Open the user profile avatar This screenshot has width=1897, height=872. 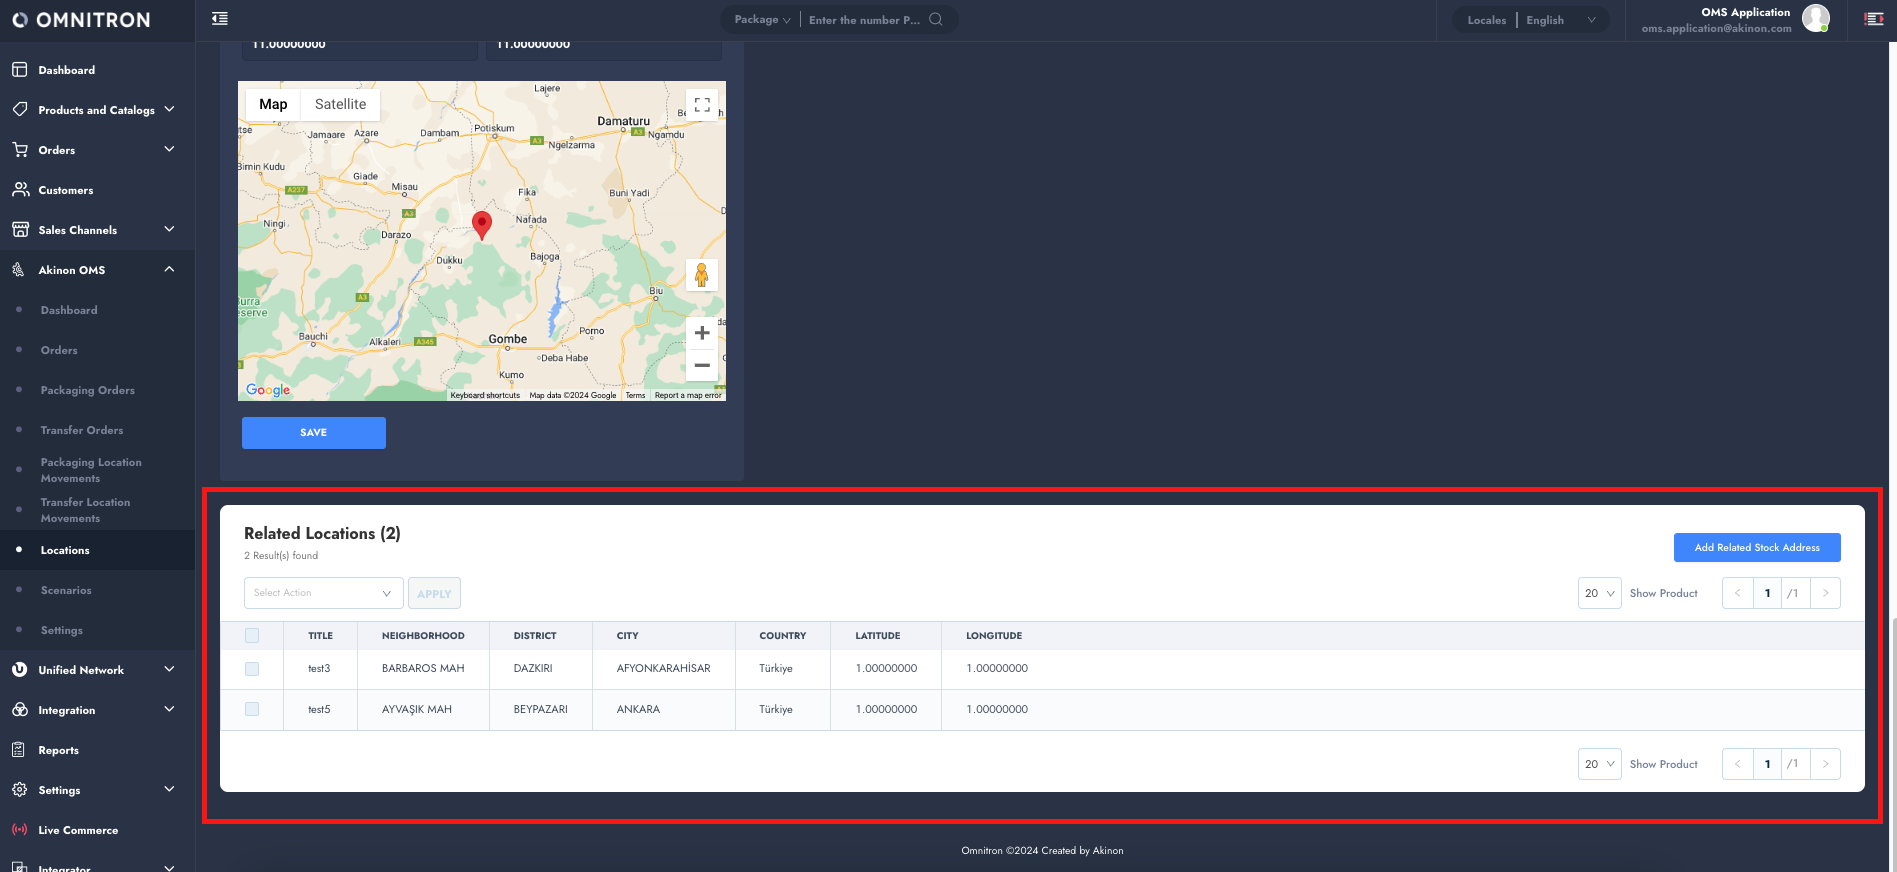tap(1815, 18)
